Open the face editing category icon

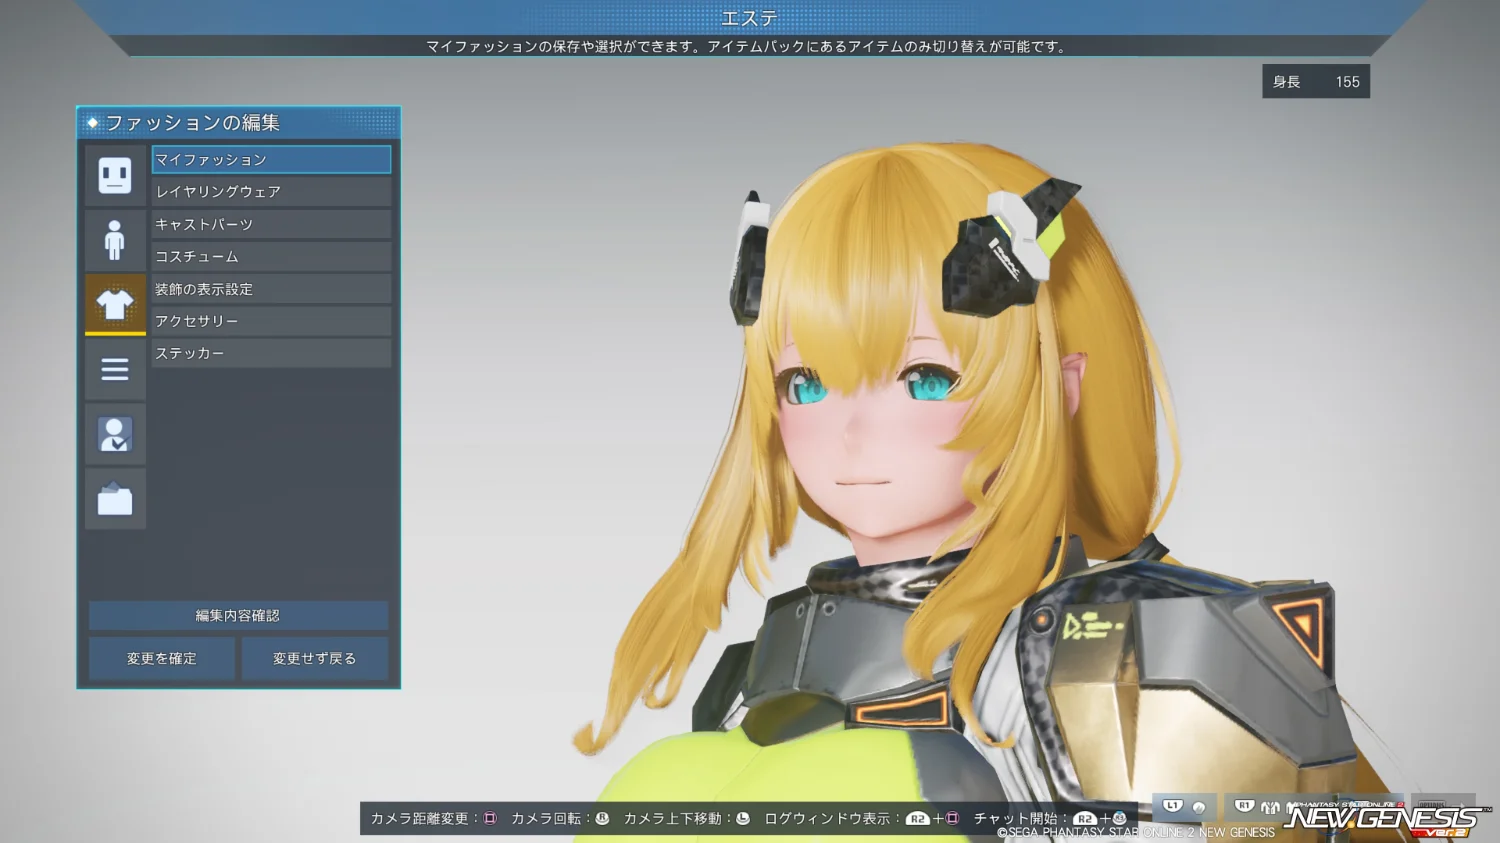click(115, 176)
